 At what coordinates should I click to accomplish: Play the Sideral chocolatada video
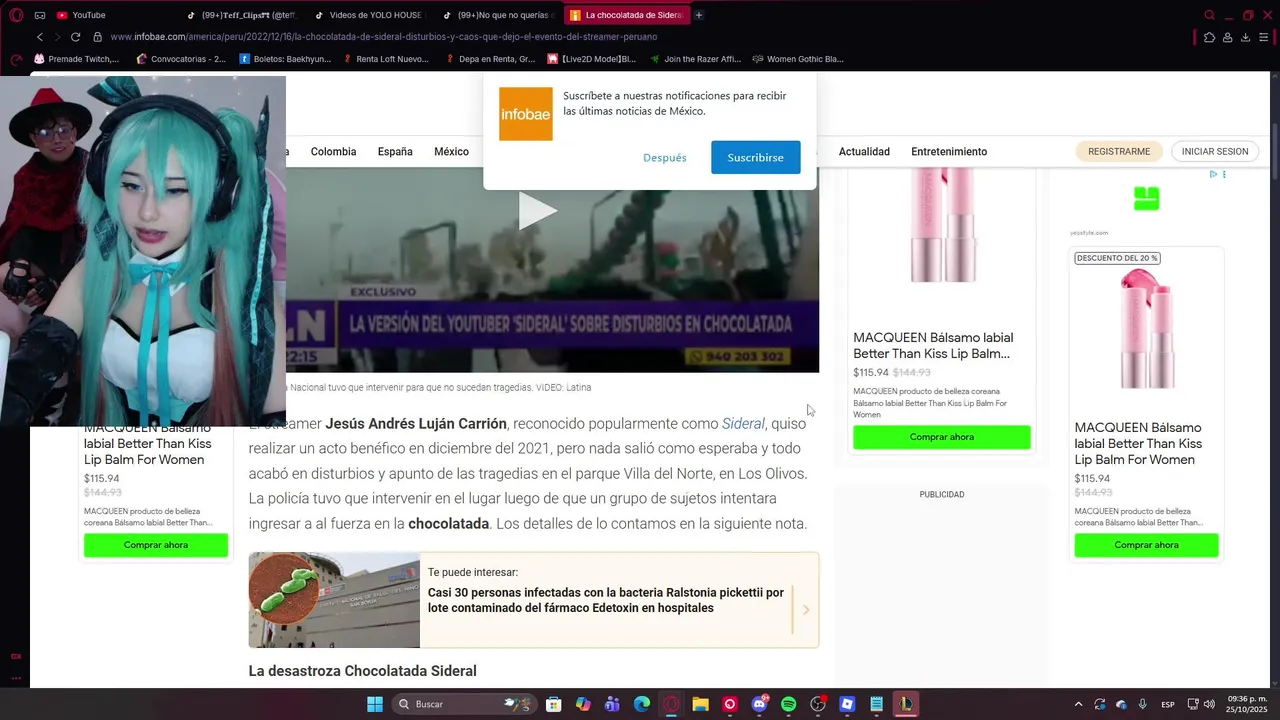537,211
